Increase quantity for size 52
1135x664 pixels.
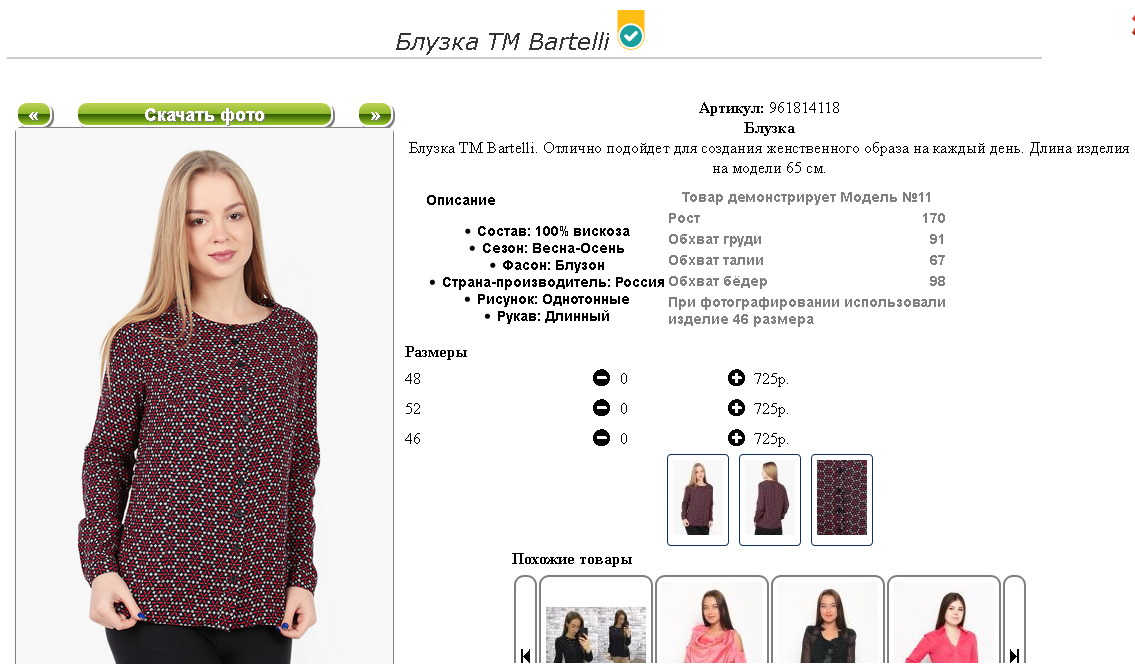(736, 408)
